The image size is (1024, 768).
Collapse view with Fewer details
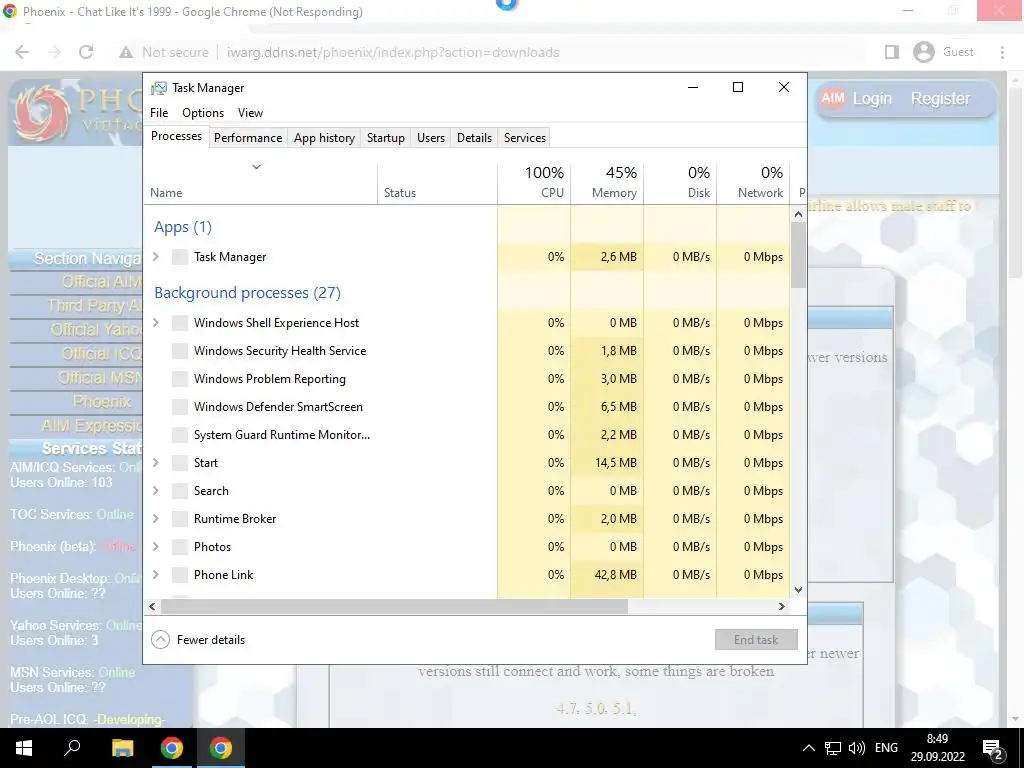pyautogui.click(x=199, y=640)
